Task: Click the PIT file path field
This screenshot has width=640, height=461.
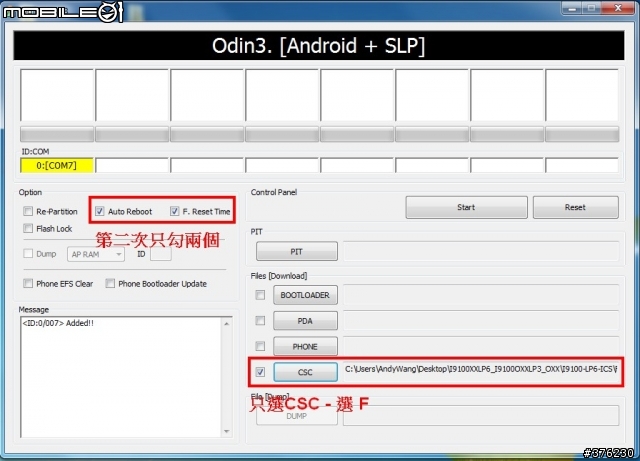Action: 481,251
